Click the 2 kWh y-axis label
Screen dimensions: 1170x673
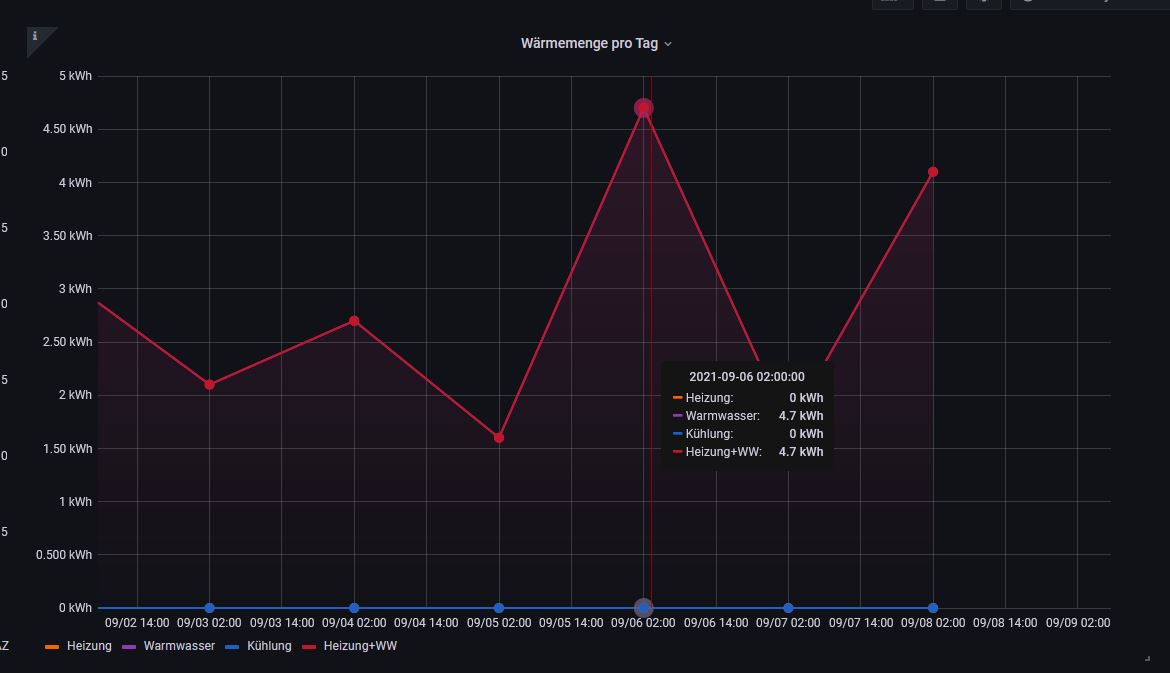point(75,395)
